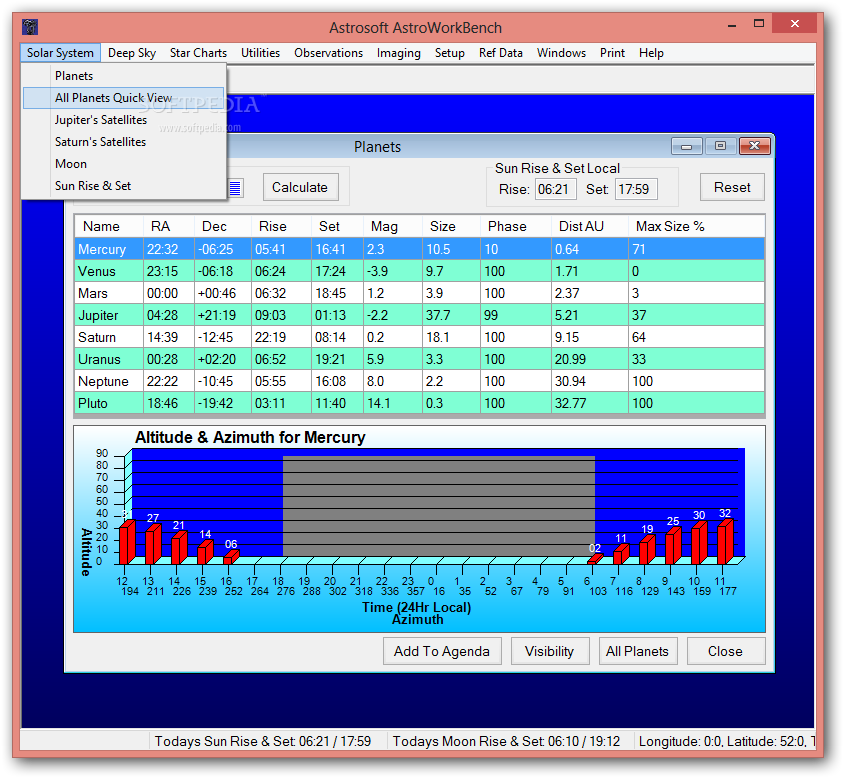Select the Saturn row in the table
This screenshot has height=778, width=844.
point(419,338)
